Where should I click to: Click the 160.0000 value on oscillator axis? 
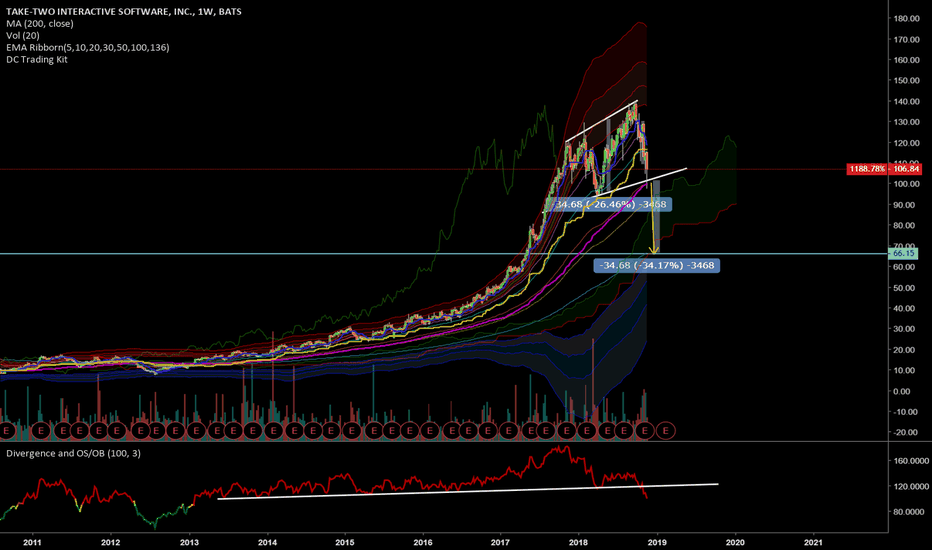(x=911, y=461)
